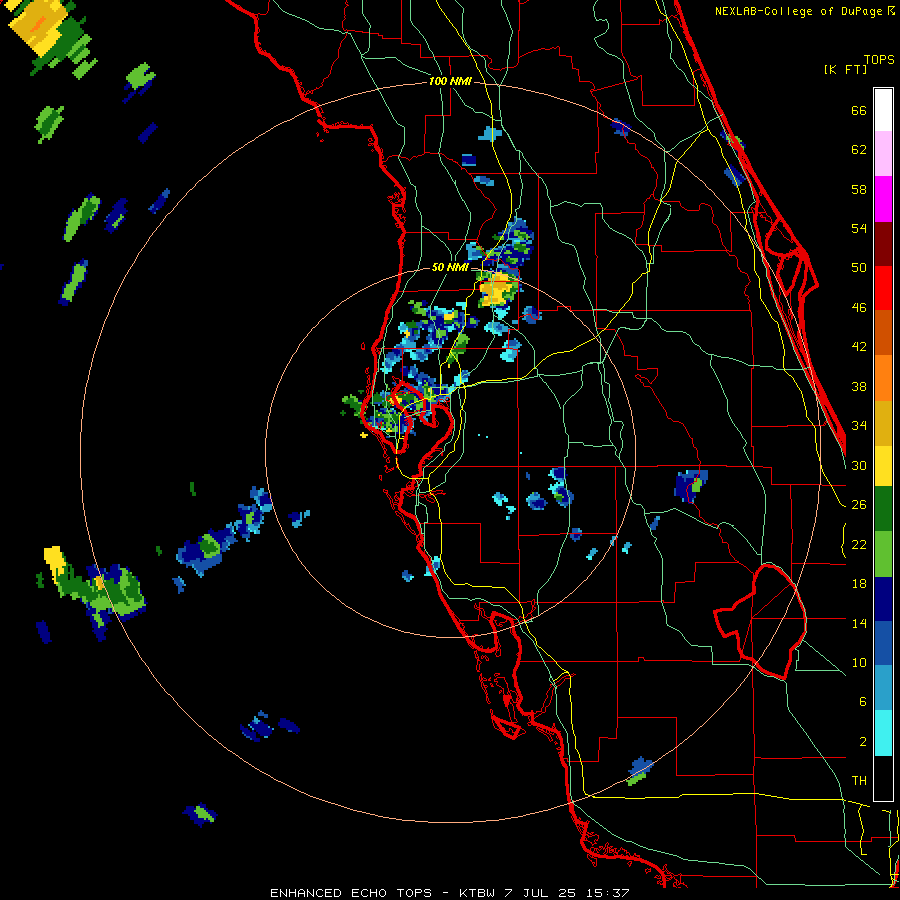This screenshot has width=900, height=900.
Task: Click legend value 38
Action: point(859,386)
